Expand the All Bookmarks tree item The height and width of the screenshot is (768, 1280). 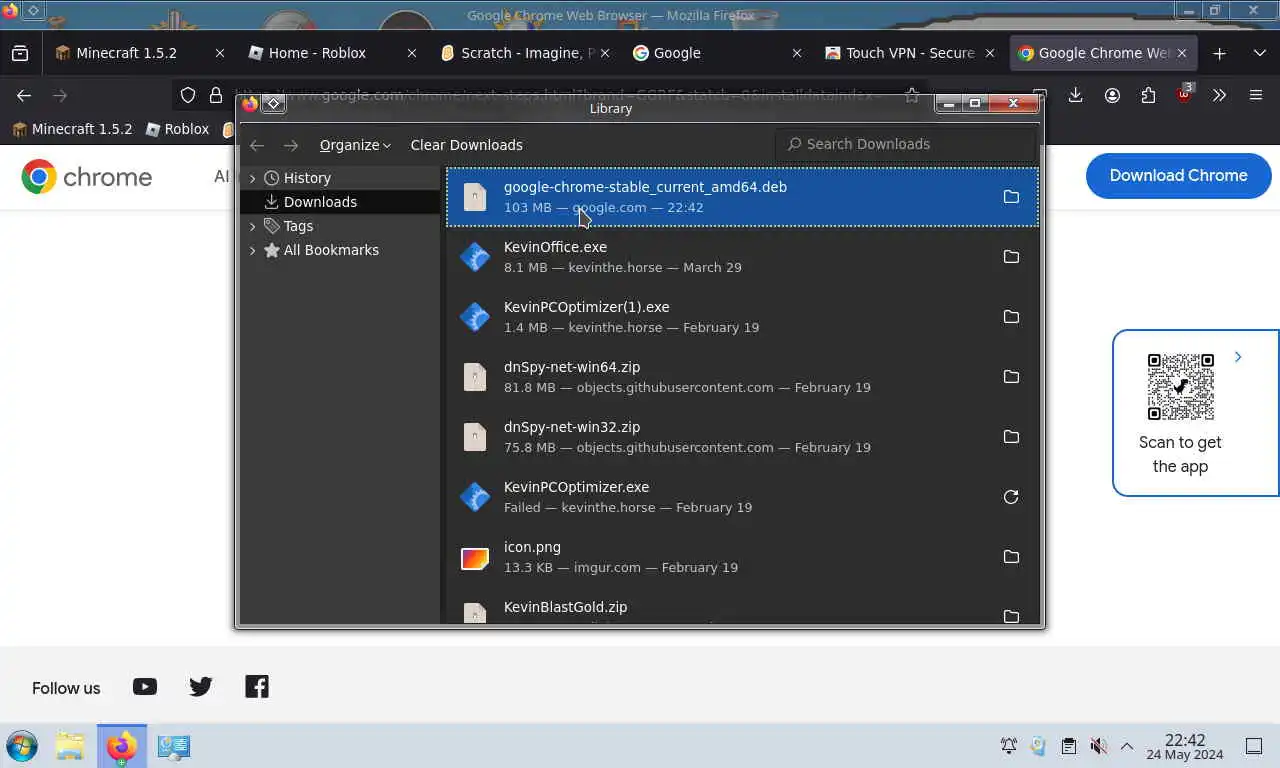pos(252,250)
